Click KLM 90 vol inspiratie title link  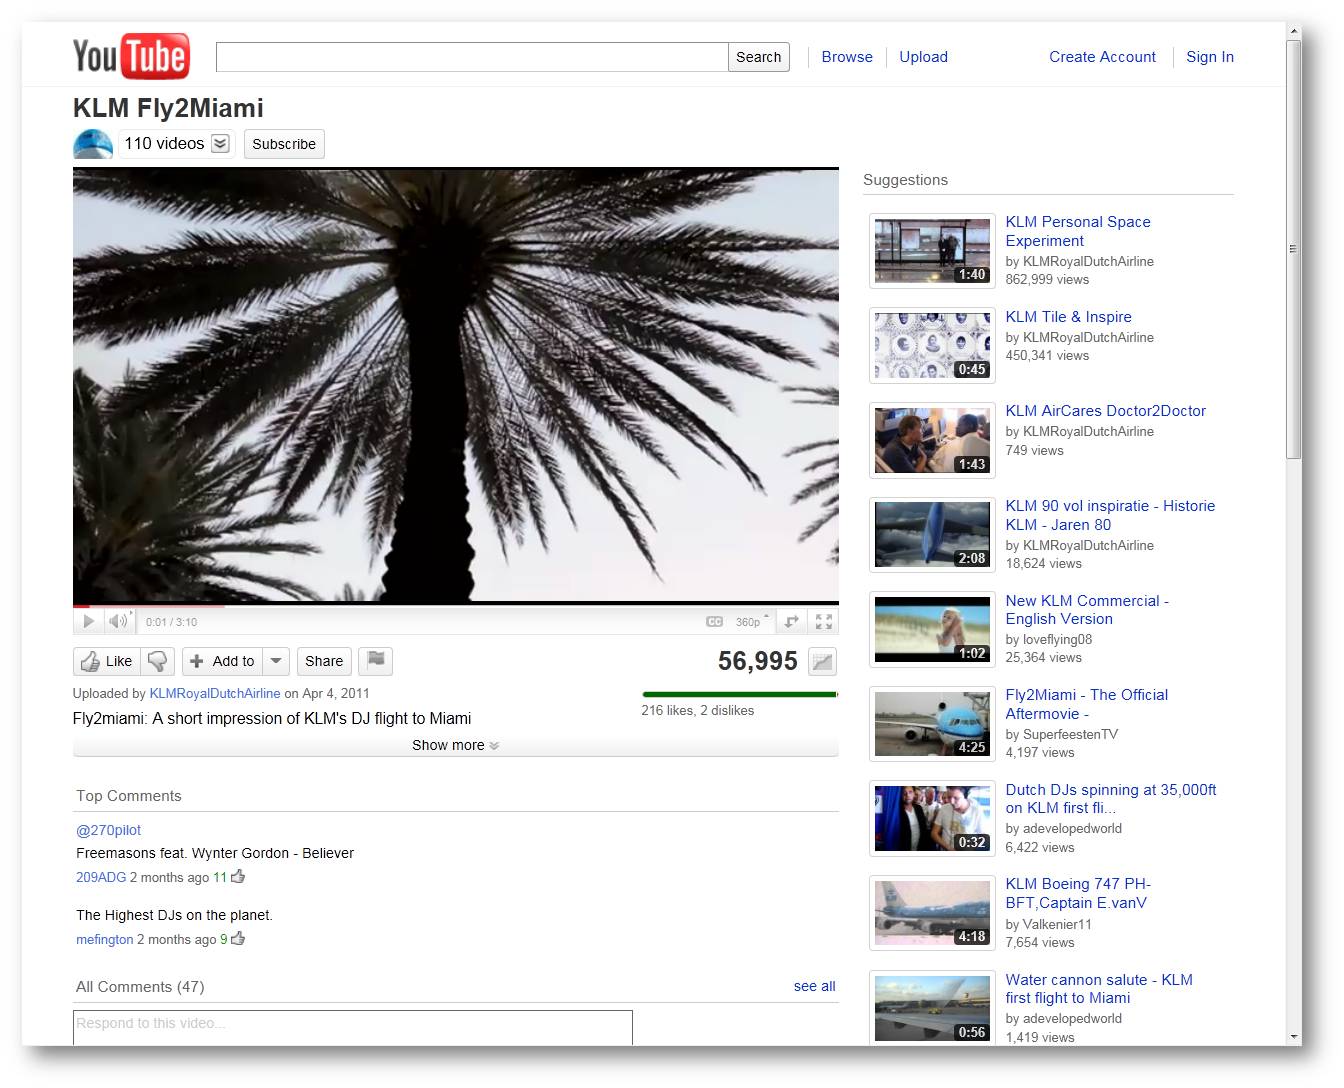pyautogui.click(x=1110, y=515)
